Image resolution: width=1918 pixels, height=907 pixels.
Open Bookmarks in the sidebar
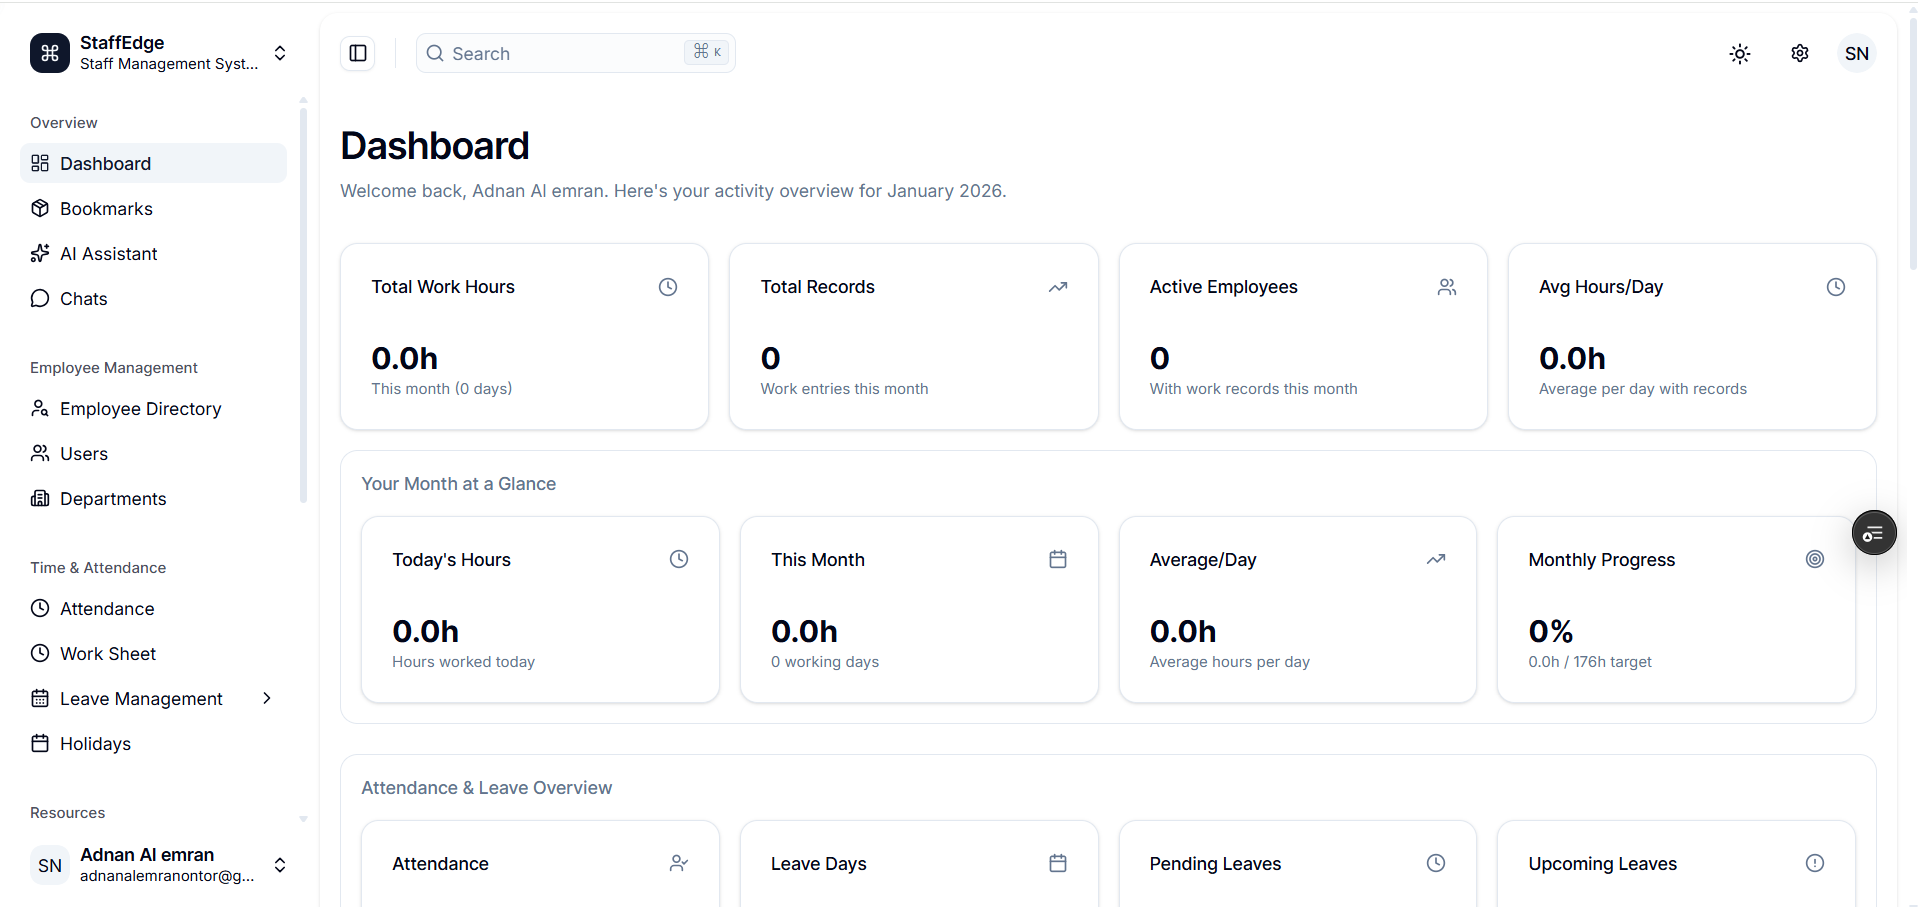coord(153,208)
